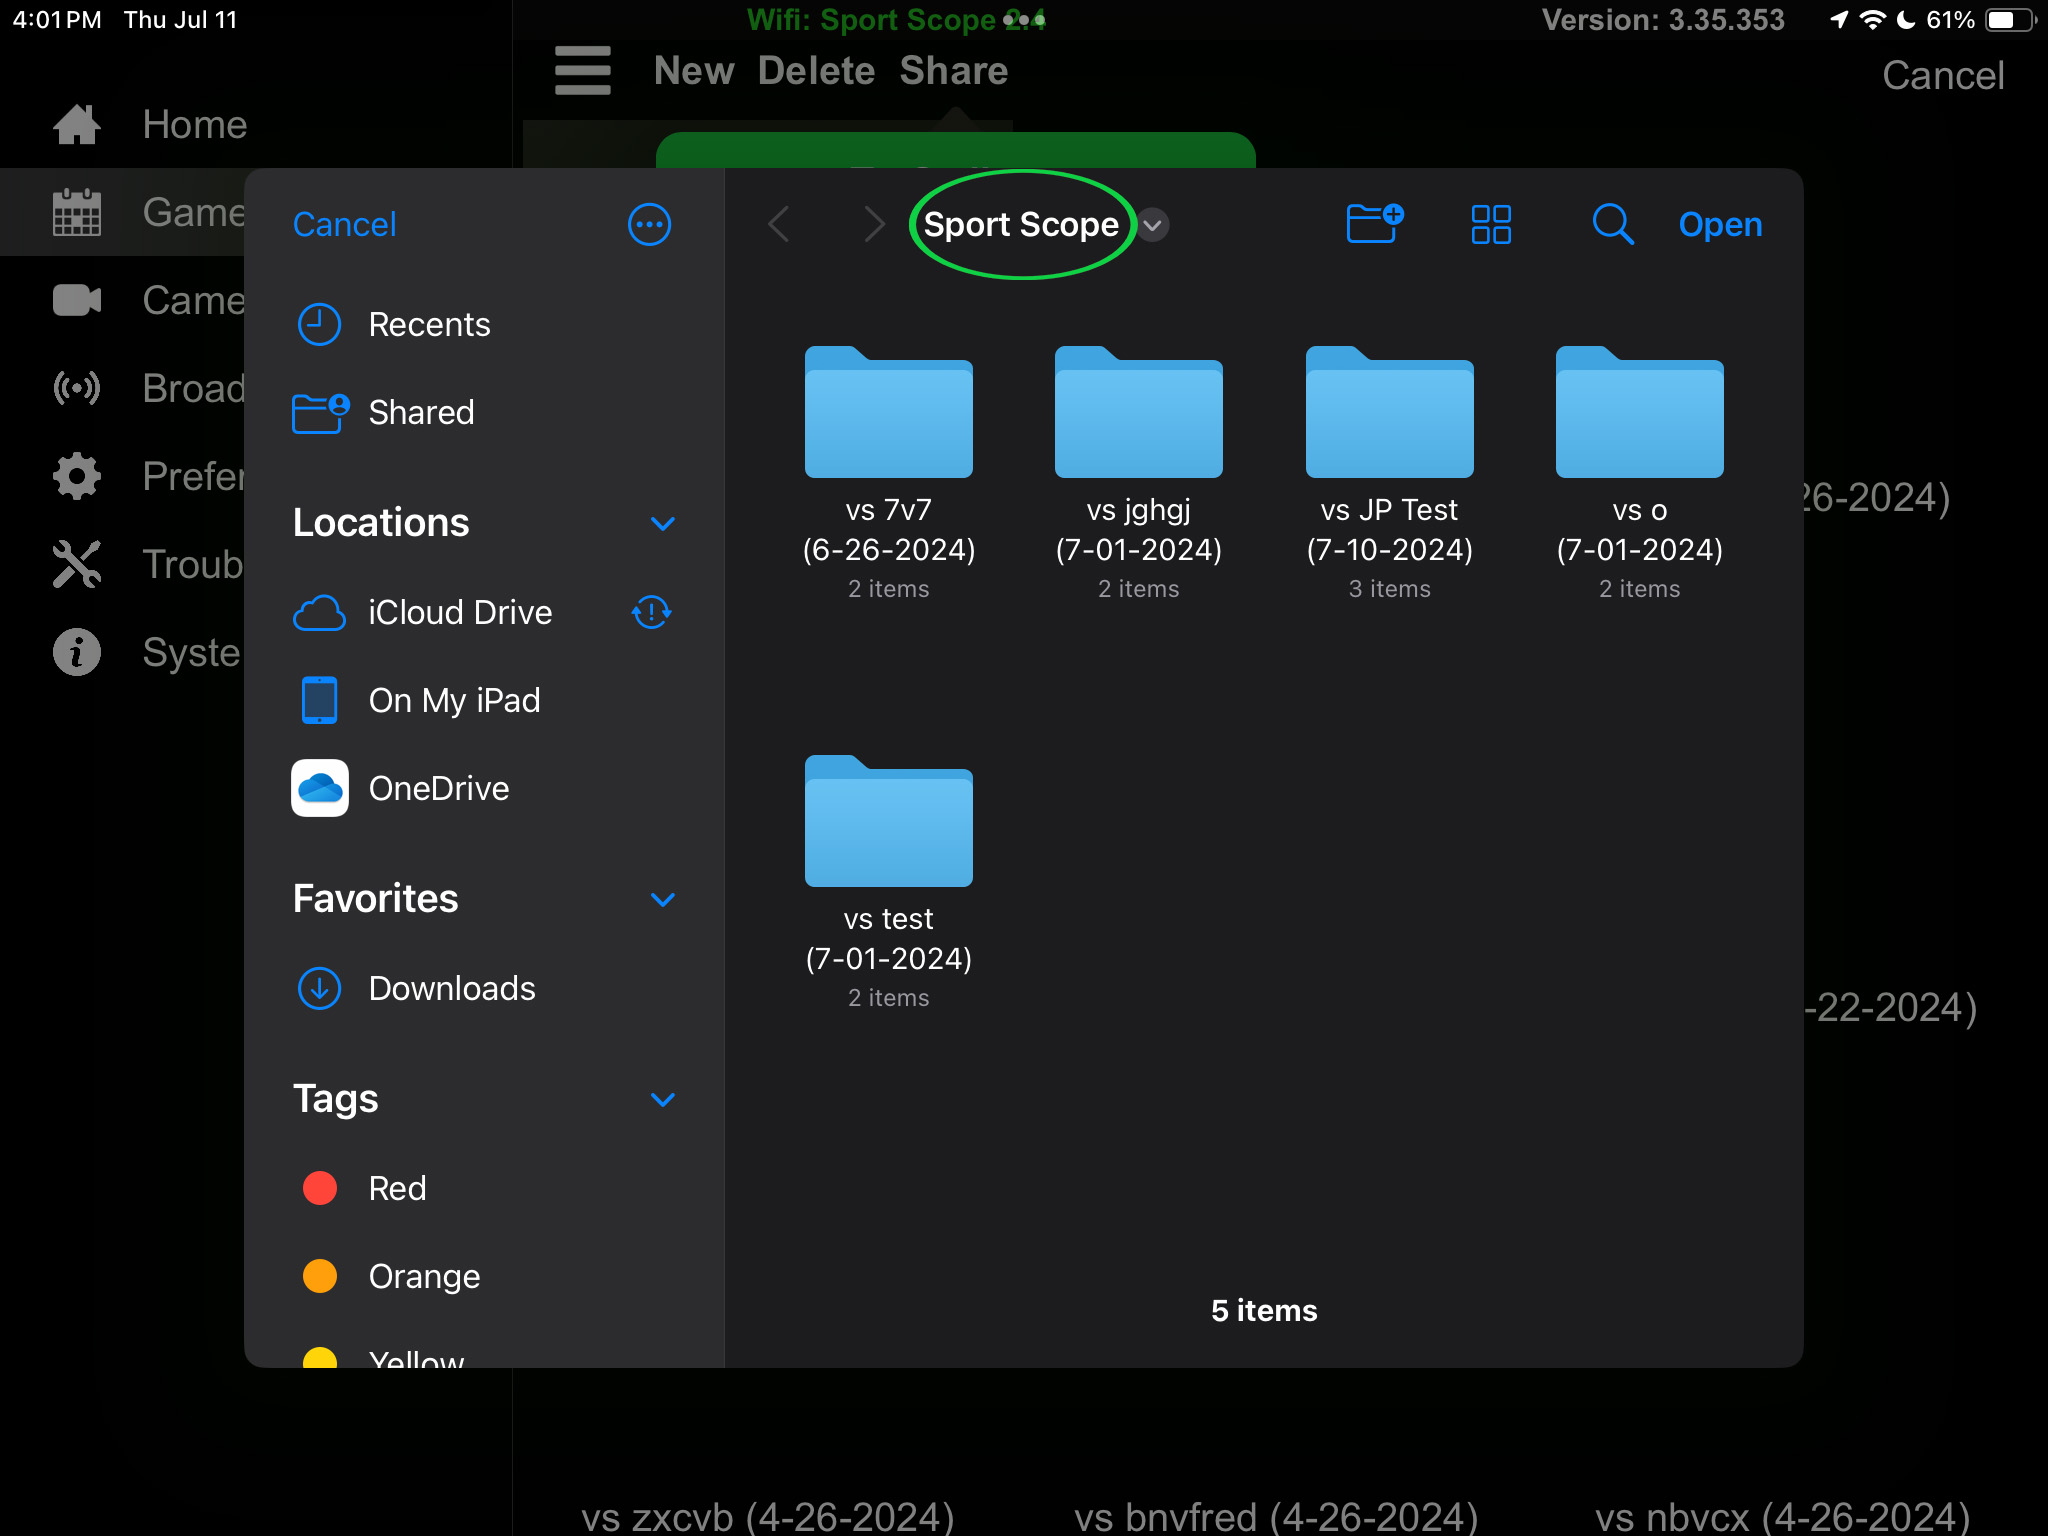2048x1536 pixels.
Task: Collapse the Locations section
Action: click(663, 523)
